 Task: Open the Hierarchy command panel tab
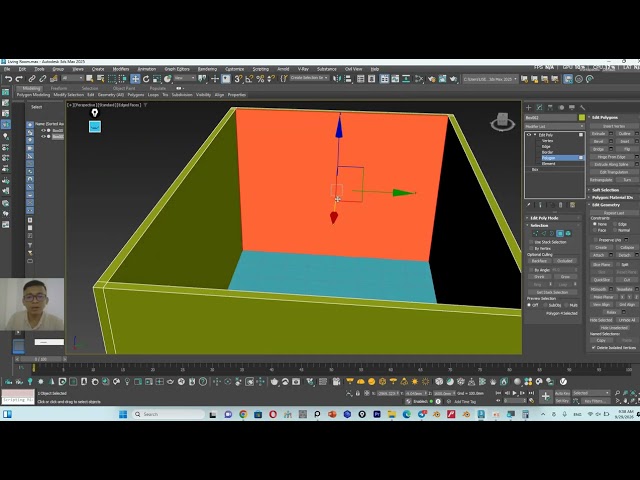(x=550, y=107)
